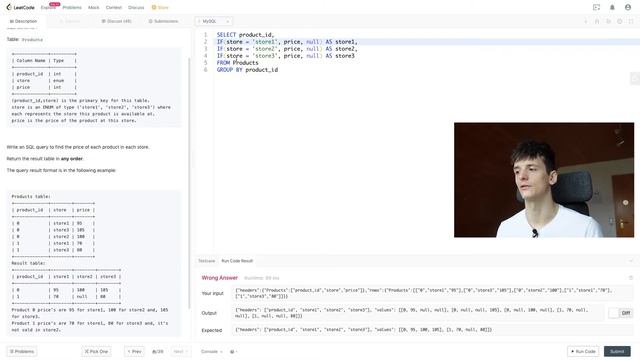Click the Output result box
This screenshot has height=360, width=640.
click(x=418, y=313)
